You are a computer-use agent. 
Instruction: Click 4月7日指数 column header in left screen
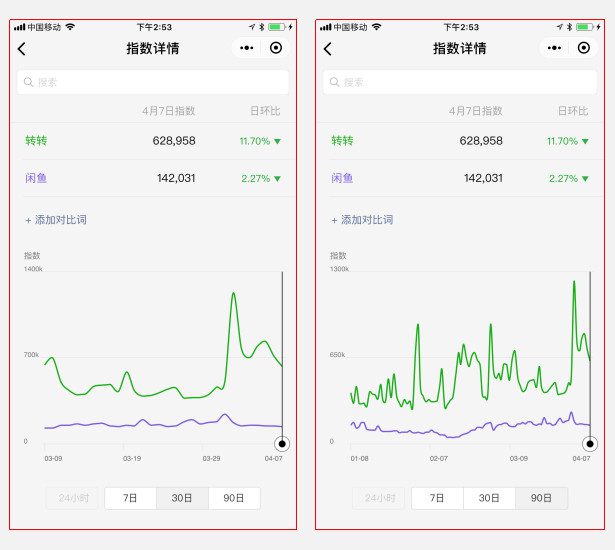(x=169, y=111)
